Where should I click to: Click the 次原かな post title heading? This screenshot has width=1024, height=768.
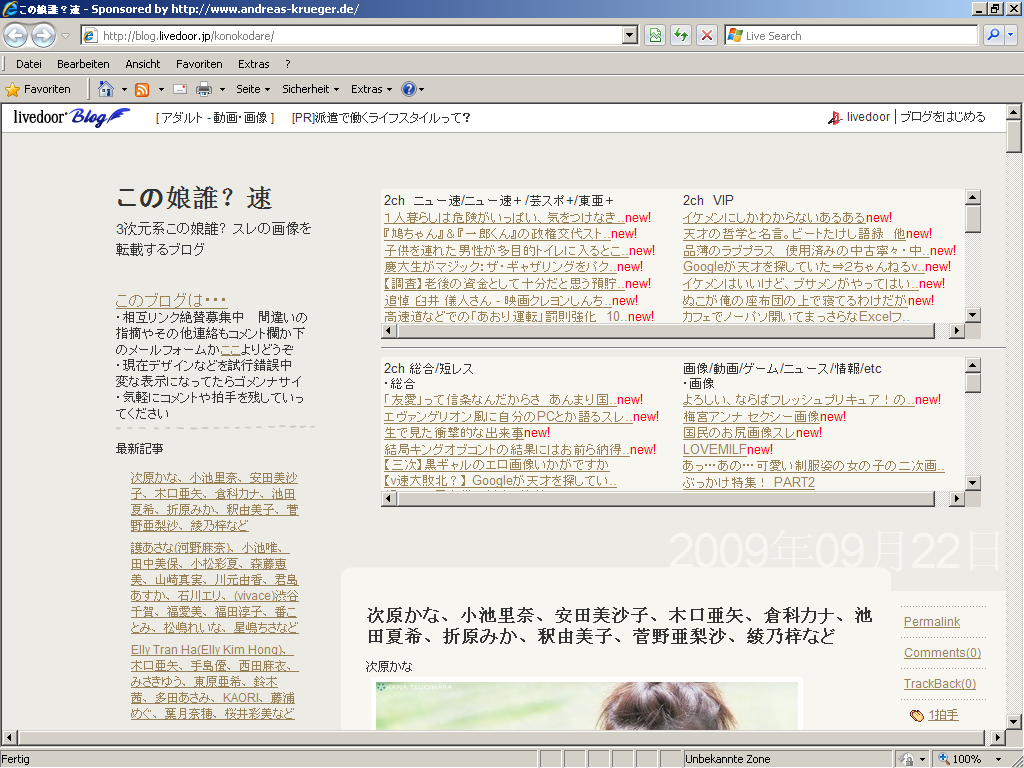coord(619,625)
